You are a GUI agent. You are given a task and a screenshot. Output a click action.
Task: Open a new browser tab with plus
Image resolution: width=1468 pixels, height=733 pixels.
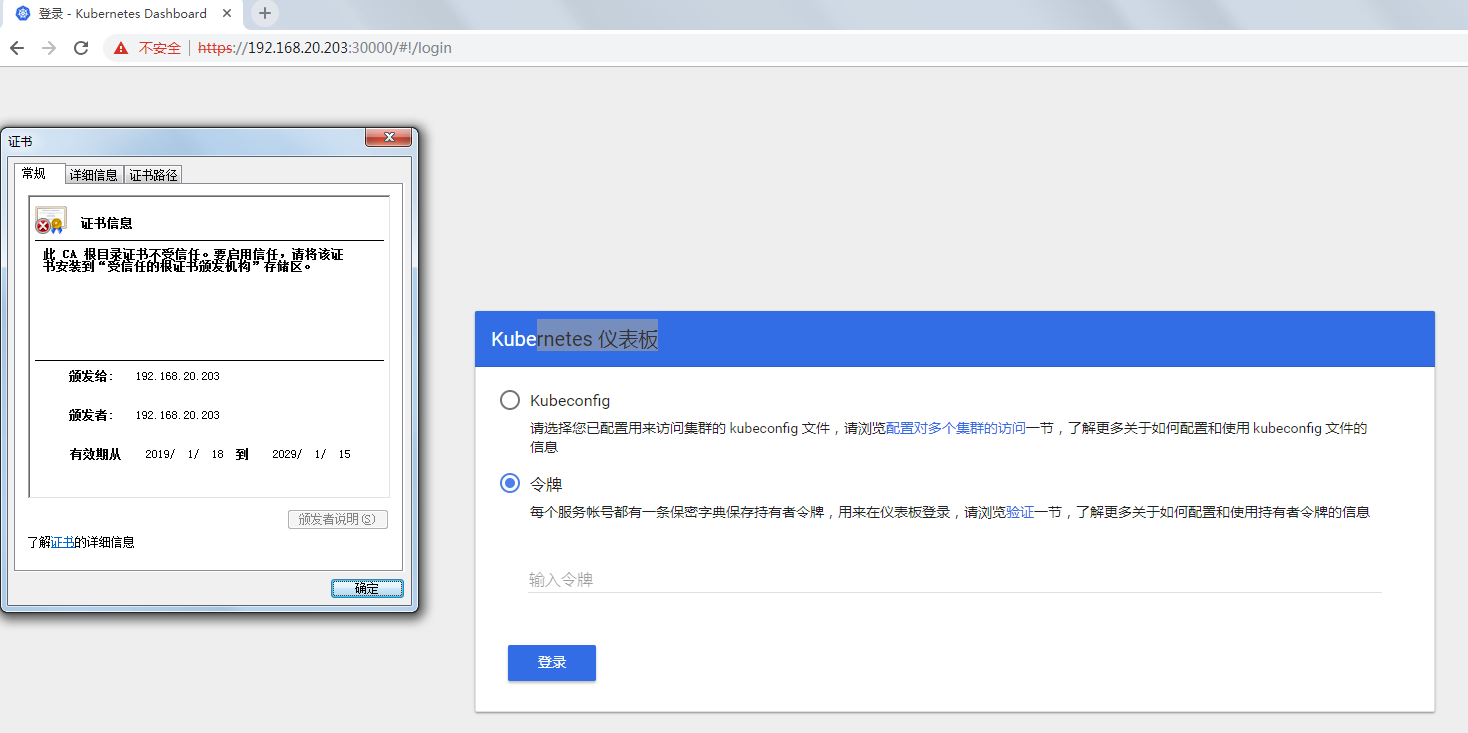[265, 13]
